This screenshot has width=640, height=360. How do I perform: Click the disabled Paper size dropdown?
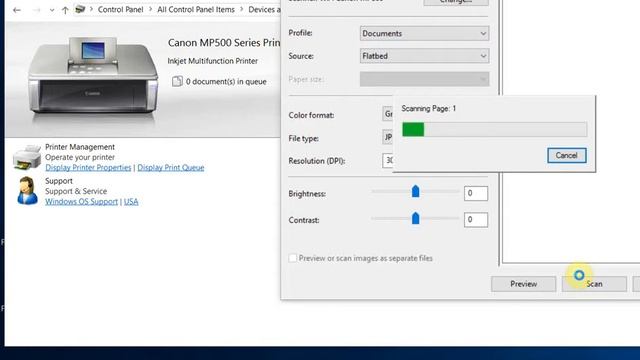424,79
